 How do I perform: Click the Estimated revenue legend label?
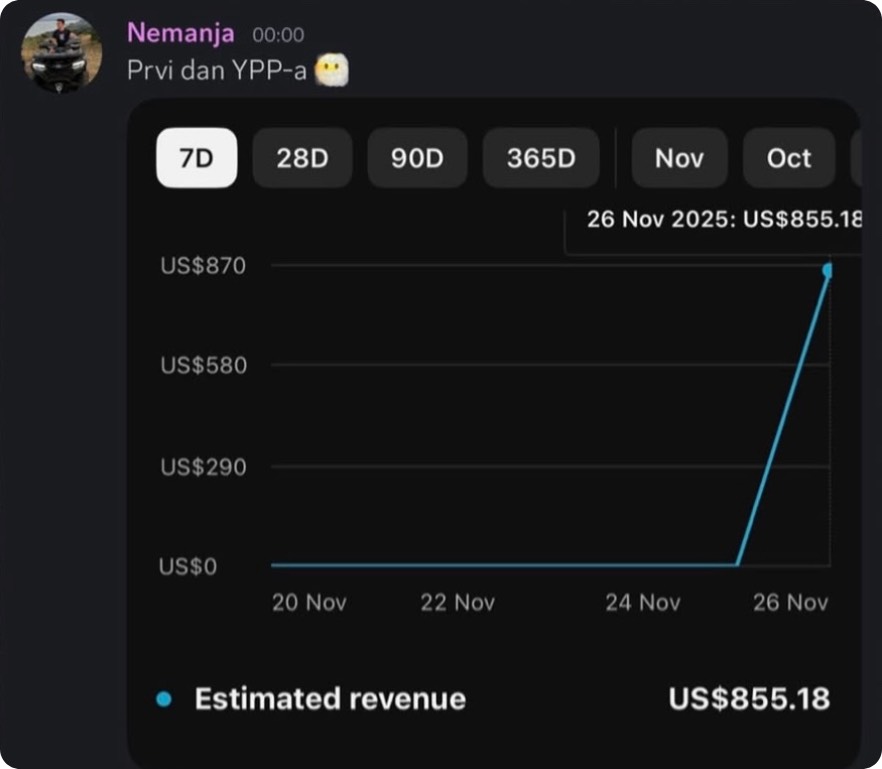click(330, 699)
